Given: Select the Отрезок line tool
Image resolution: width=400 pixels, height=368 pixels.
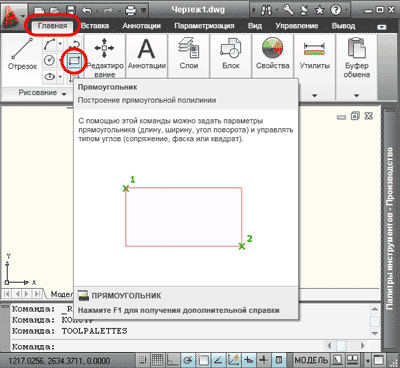Looking at the screenshot, I should [x=22, y=53].
